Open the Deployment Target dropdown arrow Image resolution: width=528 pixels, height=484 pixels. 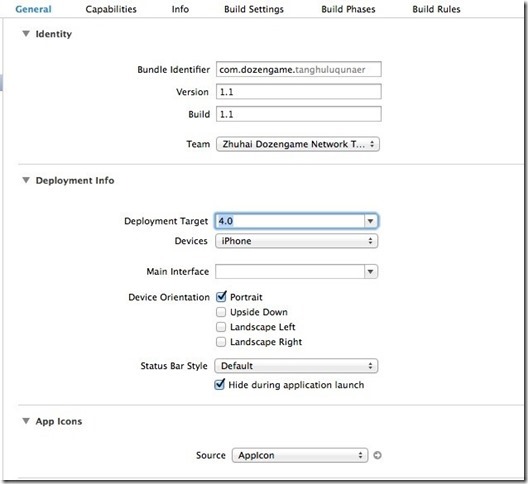pos(371,221)
